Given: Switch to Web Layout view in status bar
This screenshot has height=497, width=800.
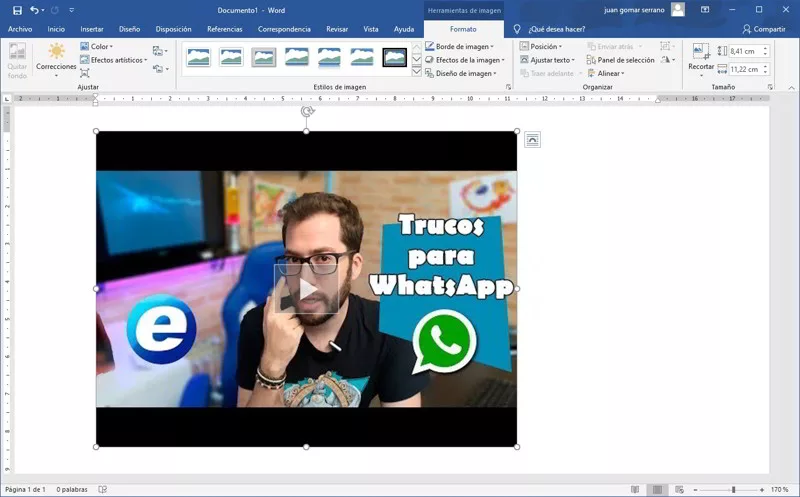Looking at the screenshot, I should click(679, 489).
